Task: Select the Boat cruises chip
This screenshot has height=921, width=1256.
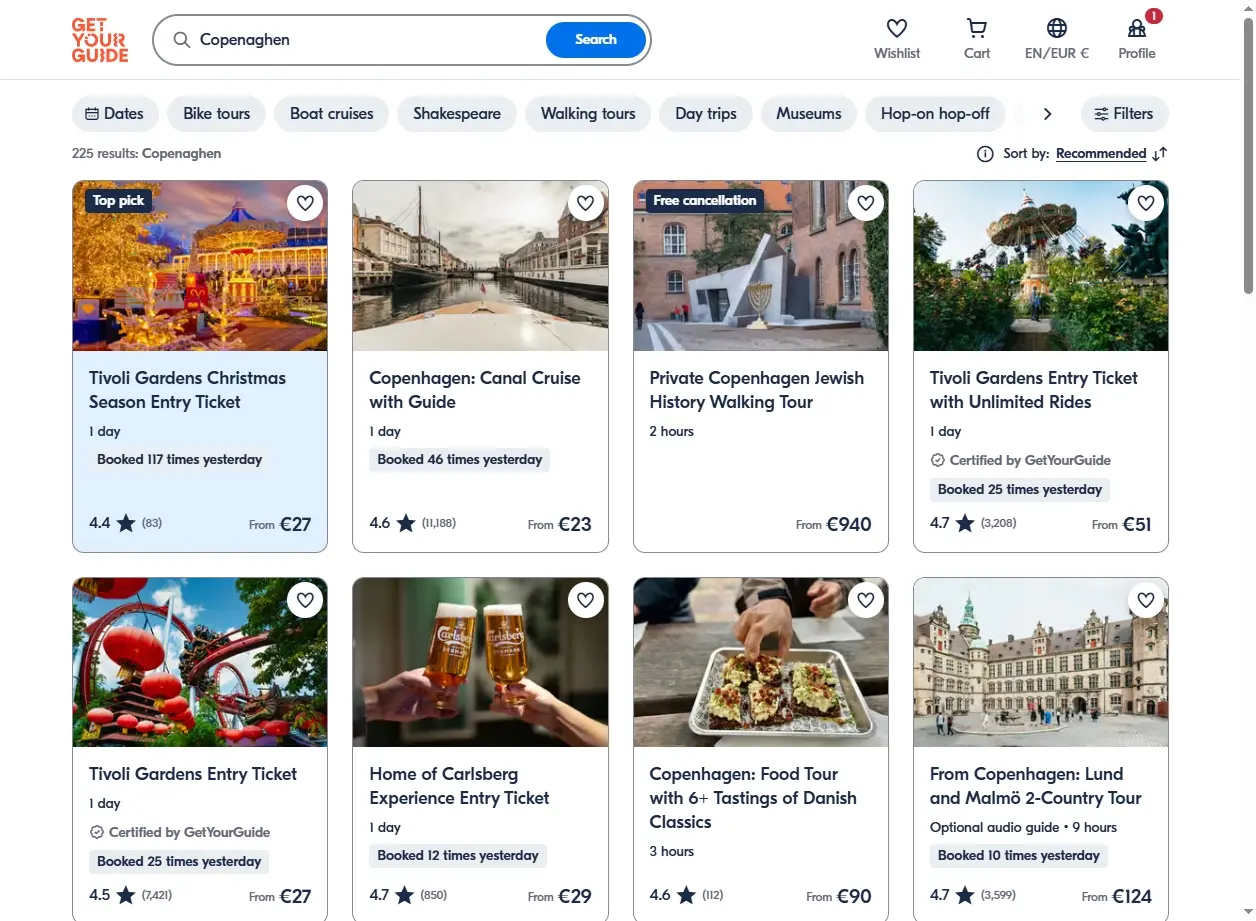Action: [x=331, y=114]
